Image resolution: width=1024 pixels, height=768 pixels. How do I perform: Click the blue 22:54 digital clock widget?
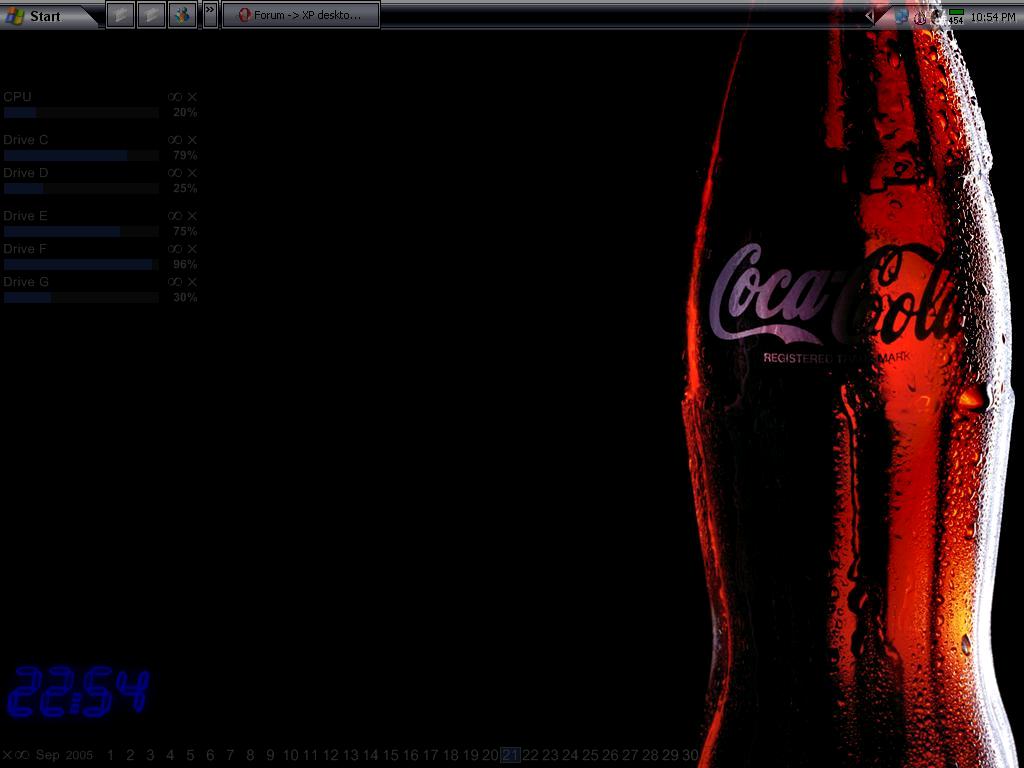pyautogui.click(x=78, y=692)
